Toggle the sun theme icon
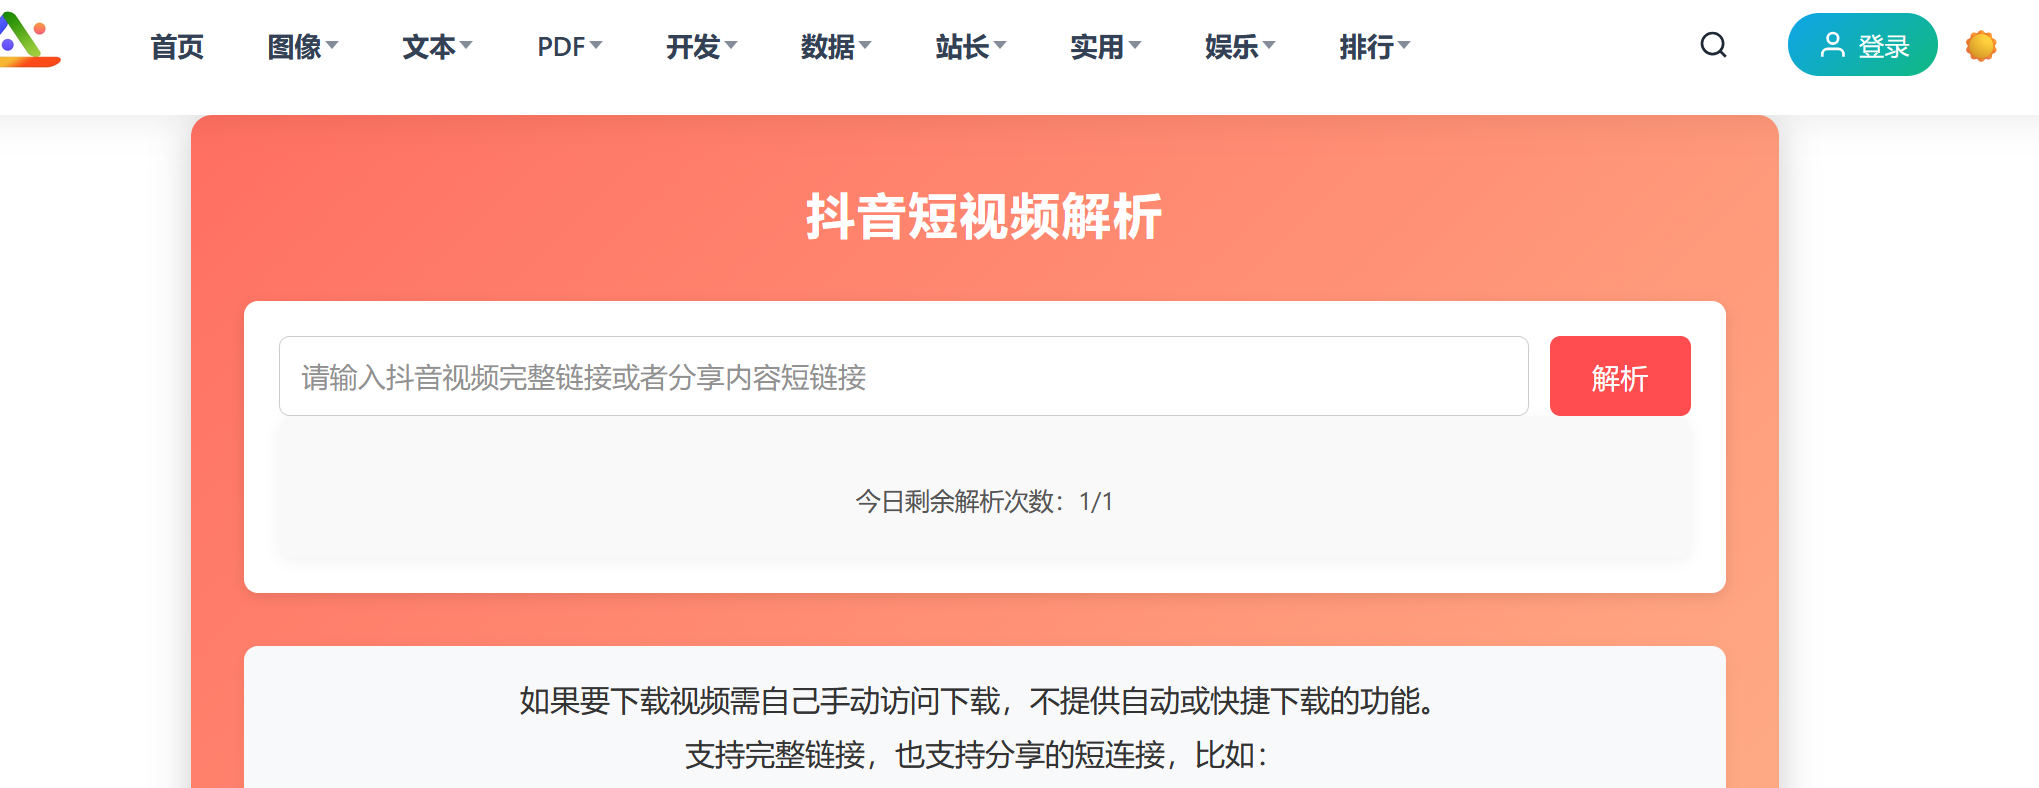 pyautogui.click(x=1980, y=46)
